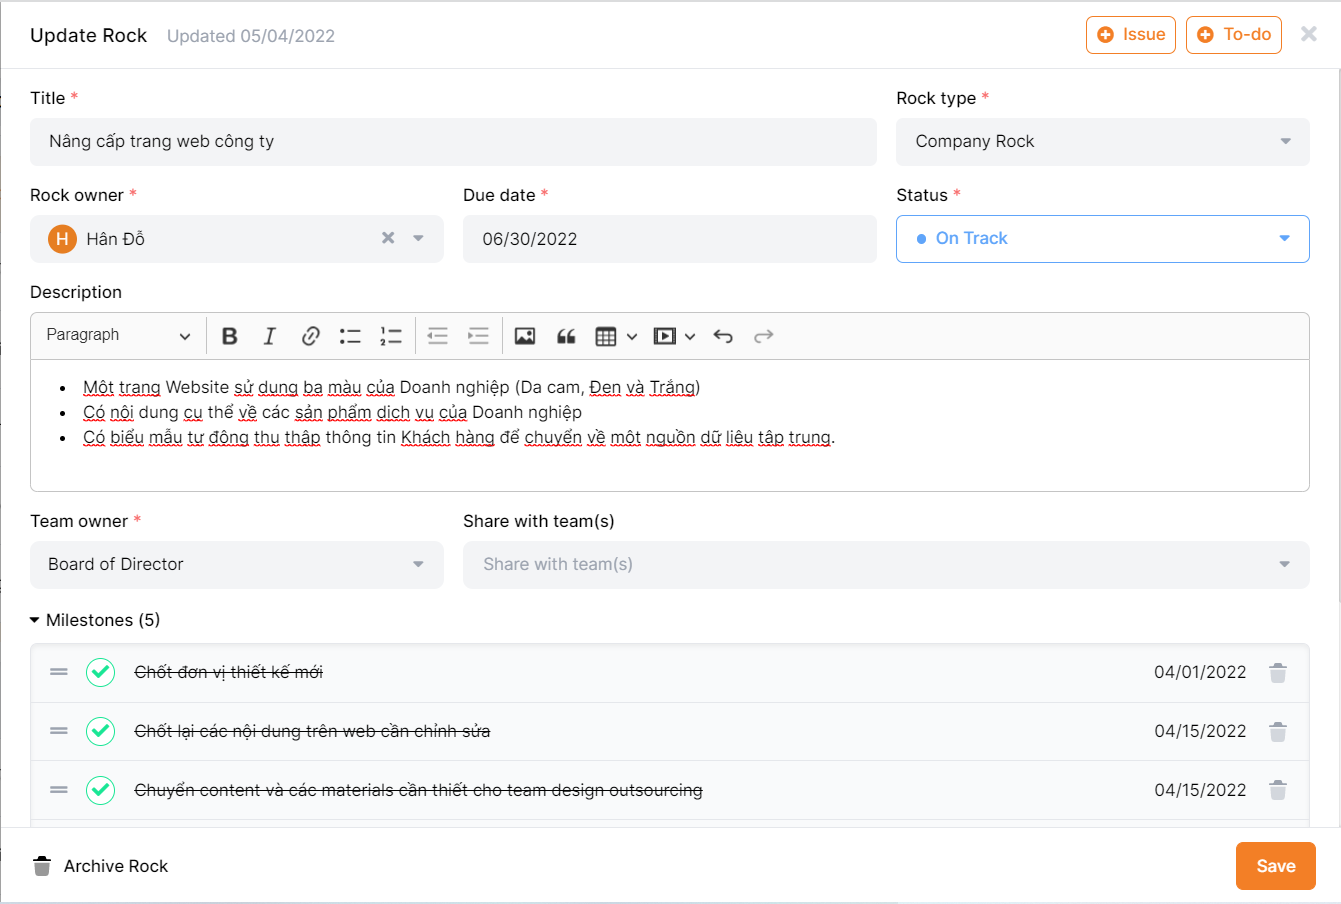
Task: Apply bulleted list formatting
Action: coord(350,336)
